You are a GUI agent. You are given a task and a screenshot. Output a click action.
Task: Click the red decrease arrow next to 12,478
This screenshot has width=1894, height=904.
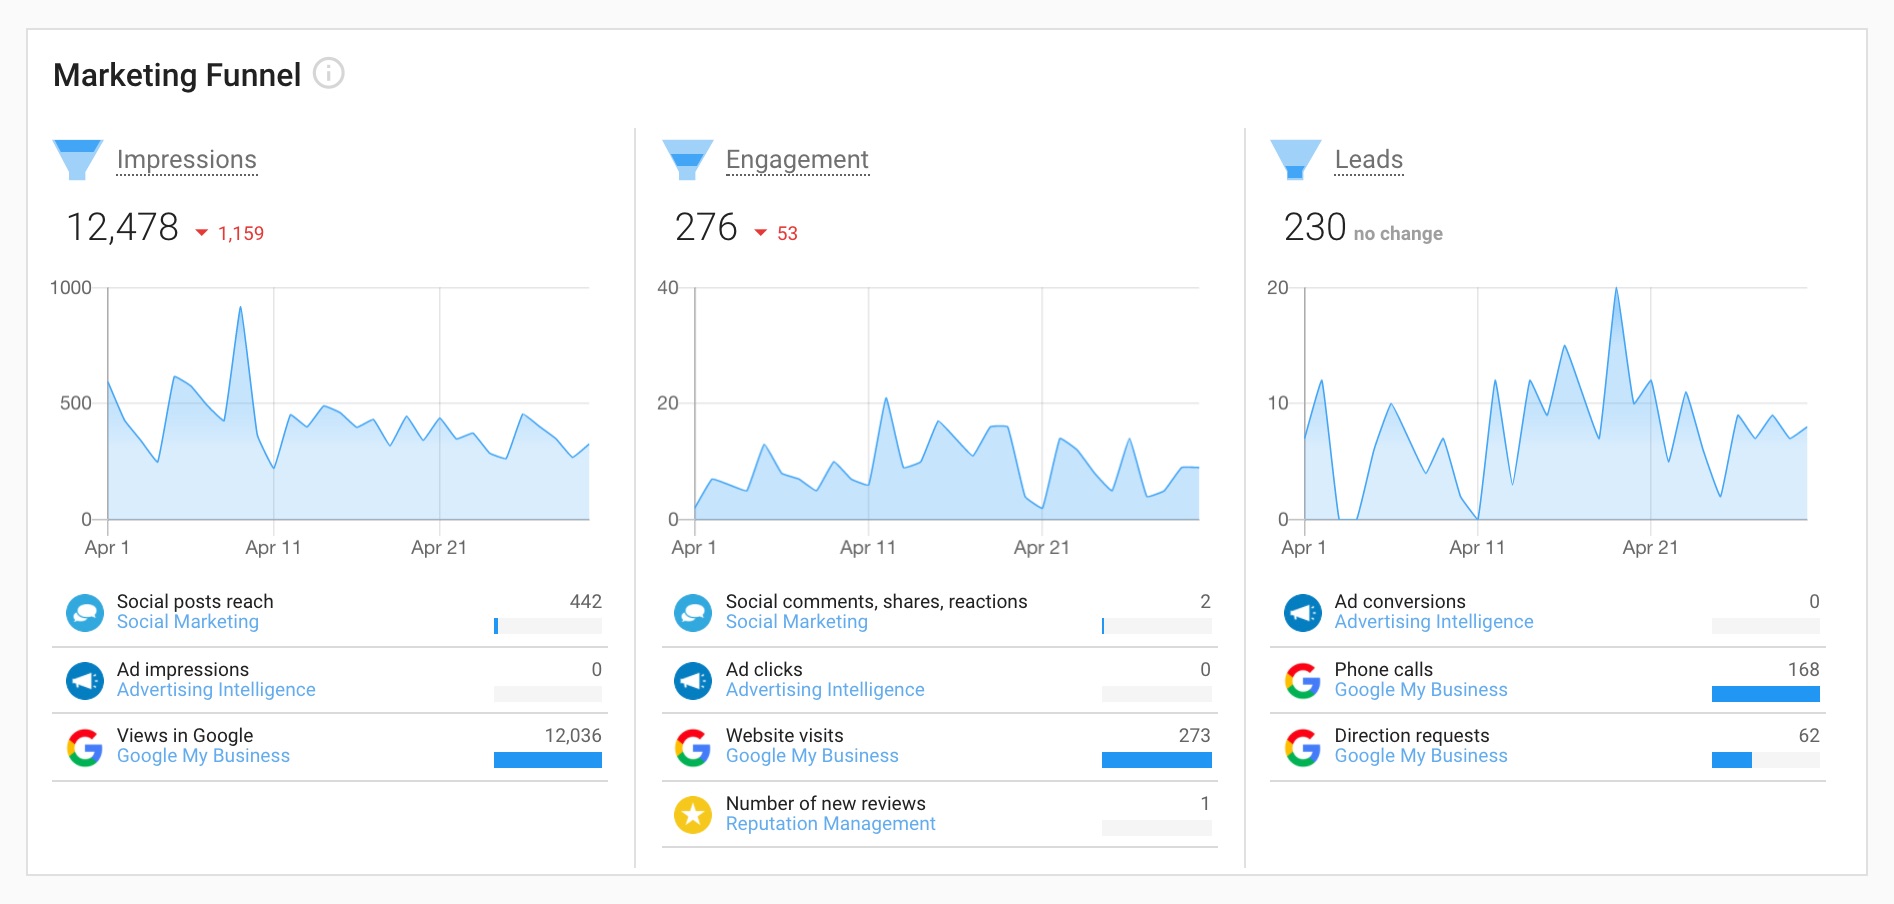(201, 233)
